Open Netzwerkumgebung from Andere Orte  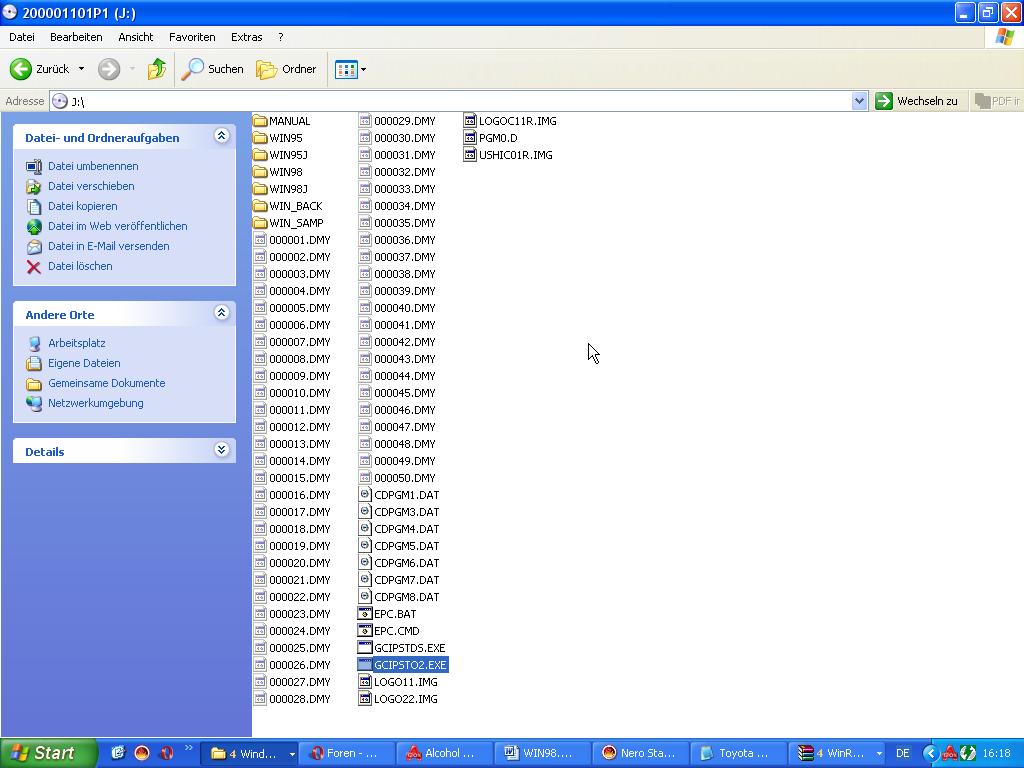(x=96, y=404)
